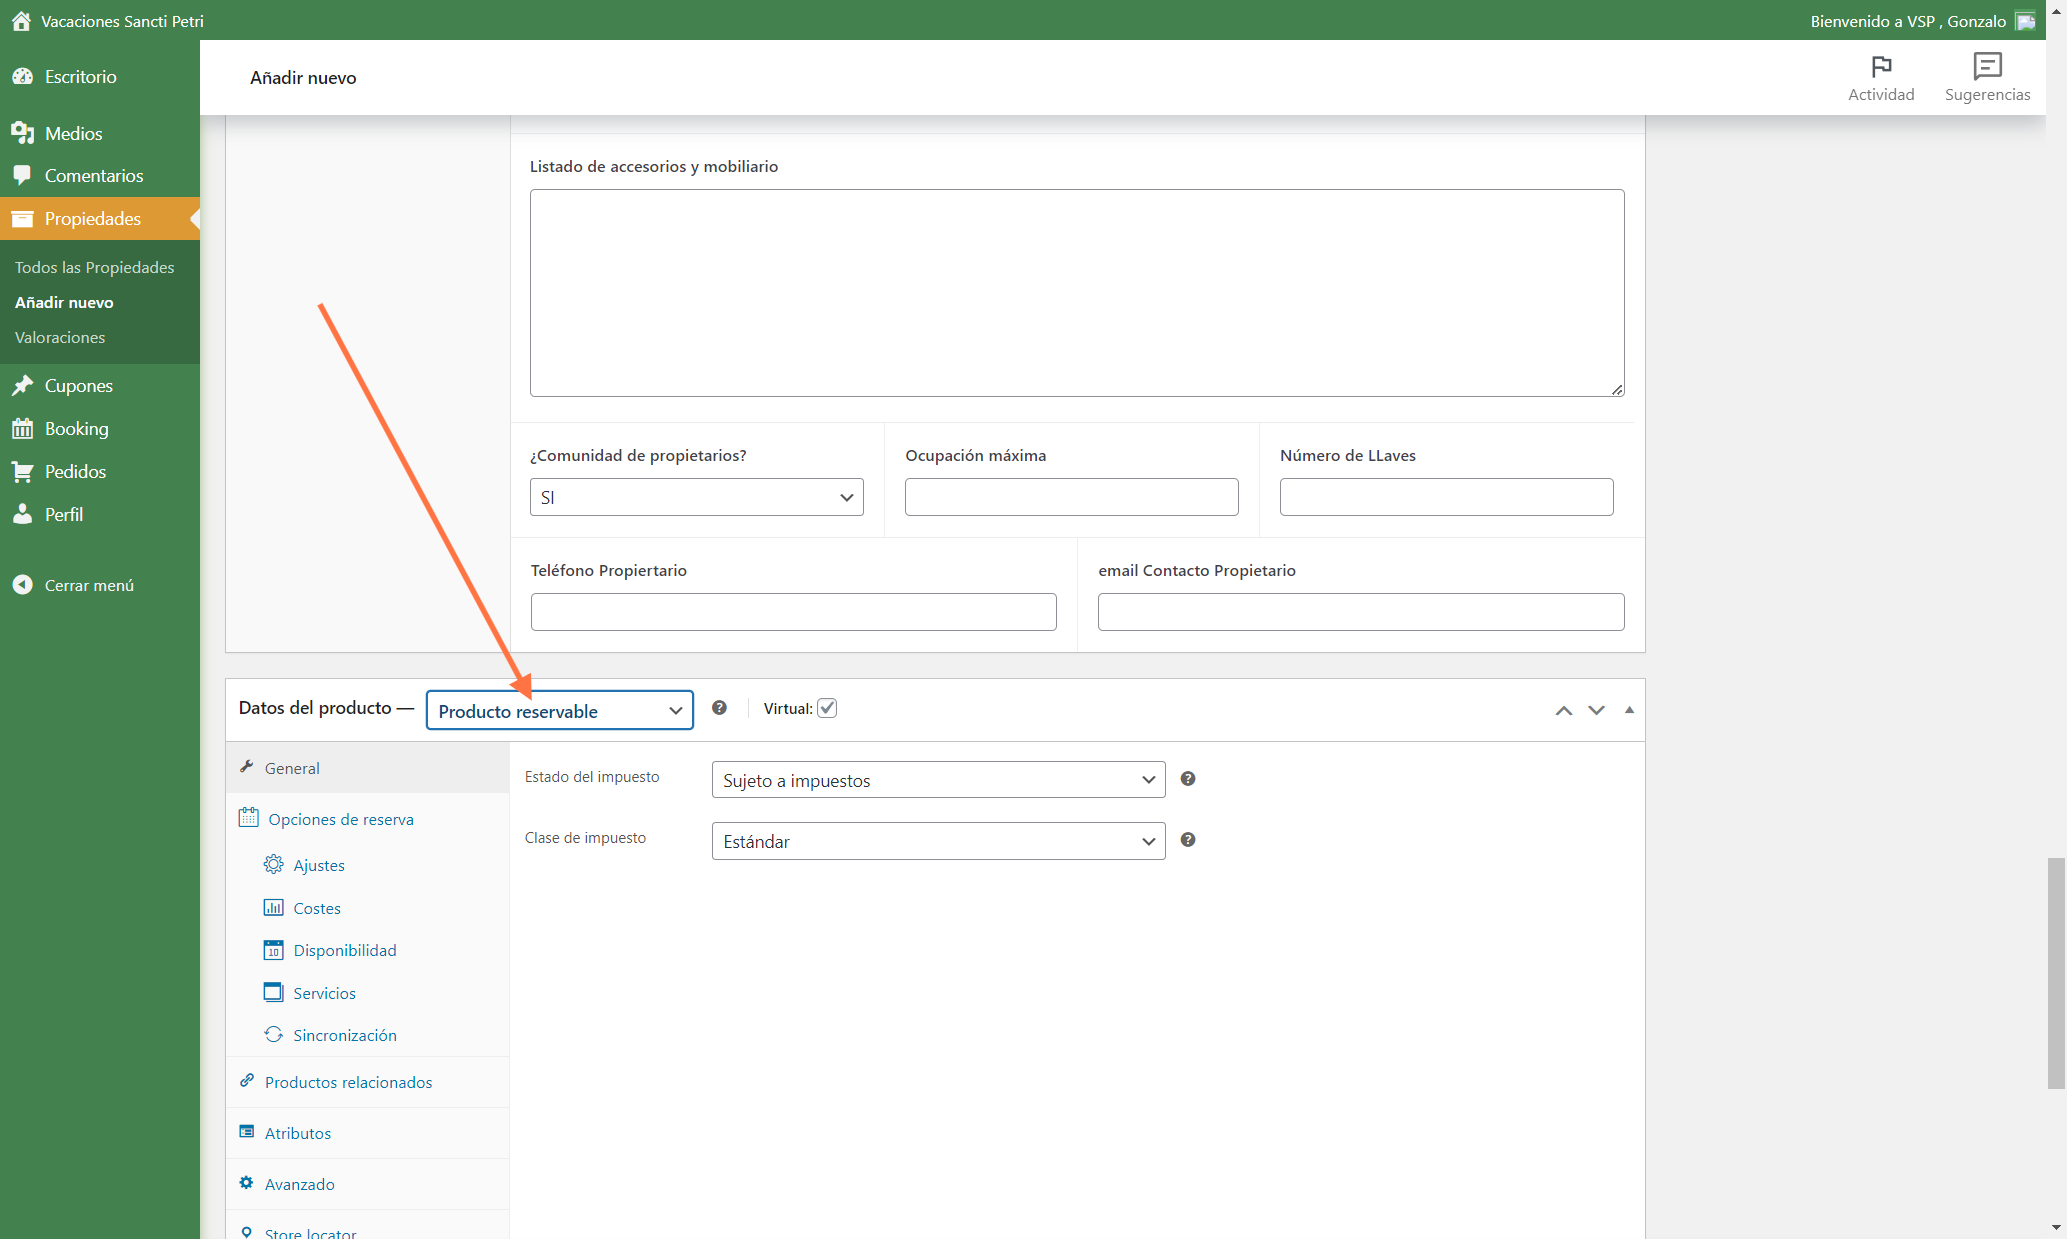The height and width of the screenshot is (1239, 2067).
Task: Open the Producto reservable type dropdown
Action: 560,710
